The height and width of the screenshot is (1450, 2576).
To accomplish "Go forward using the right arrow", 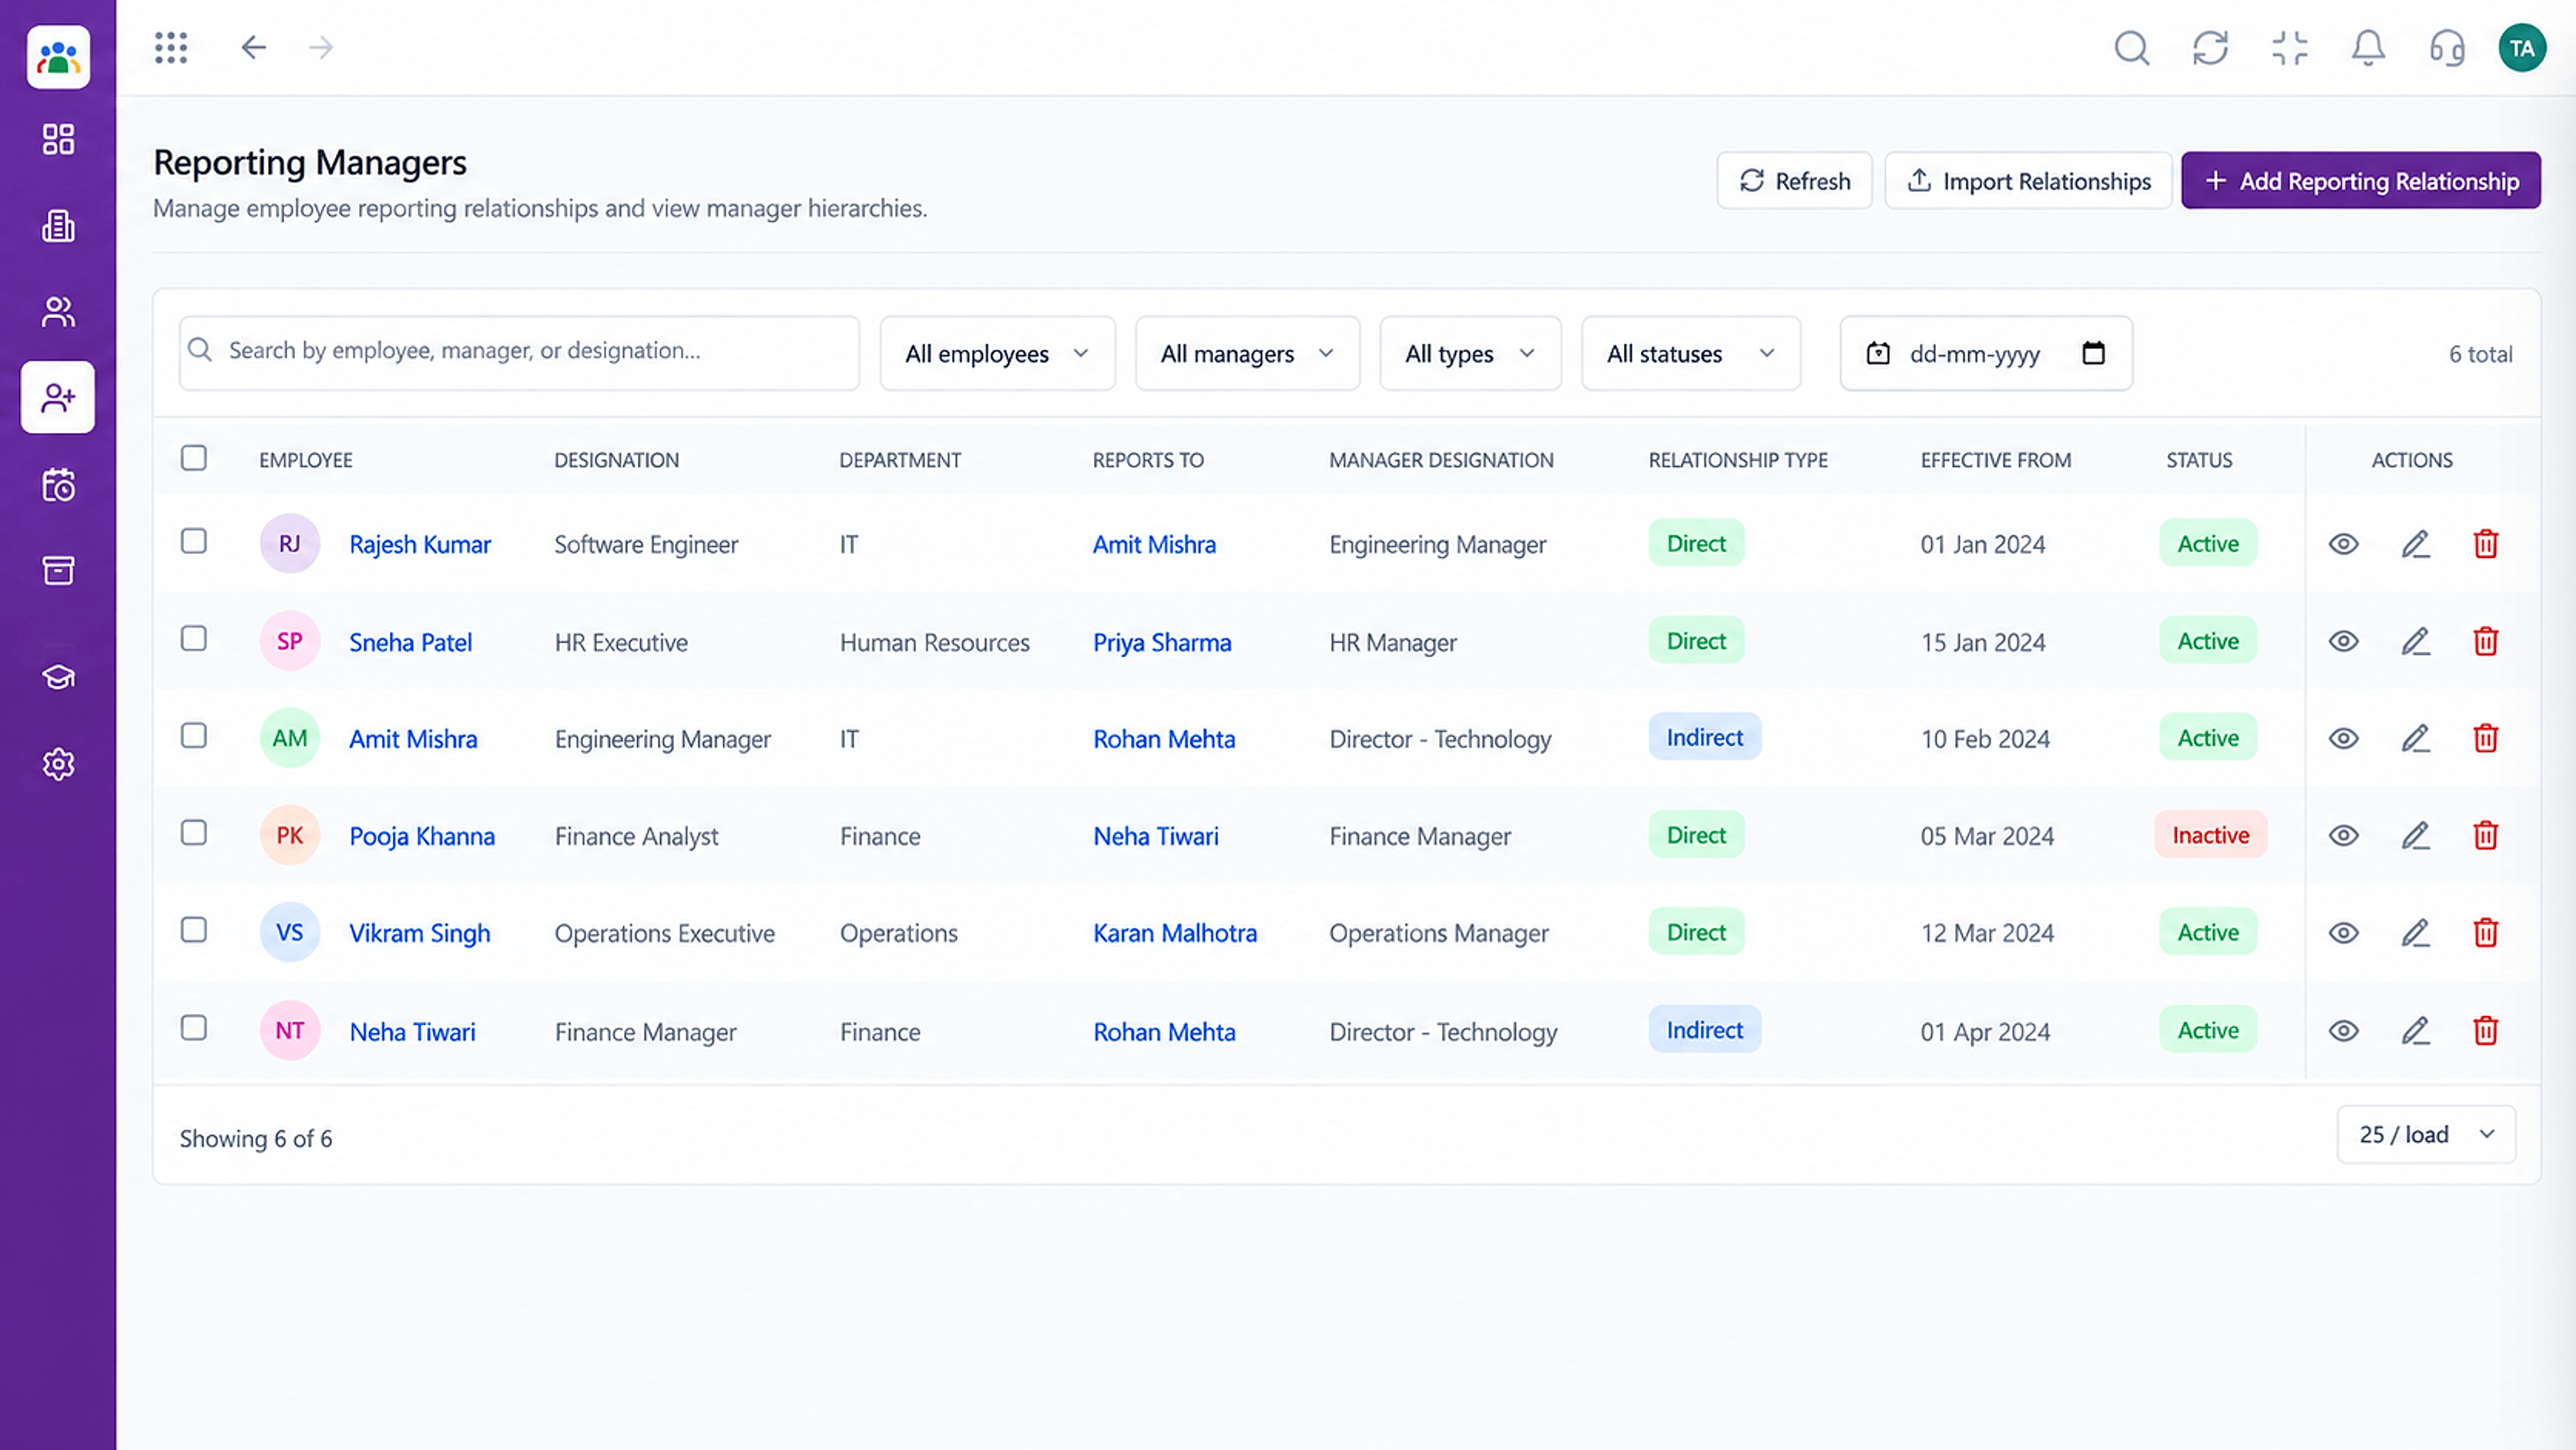I will pos(321,47).
